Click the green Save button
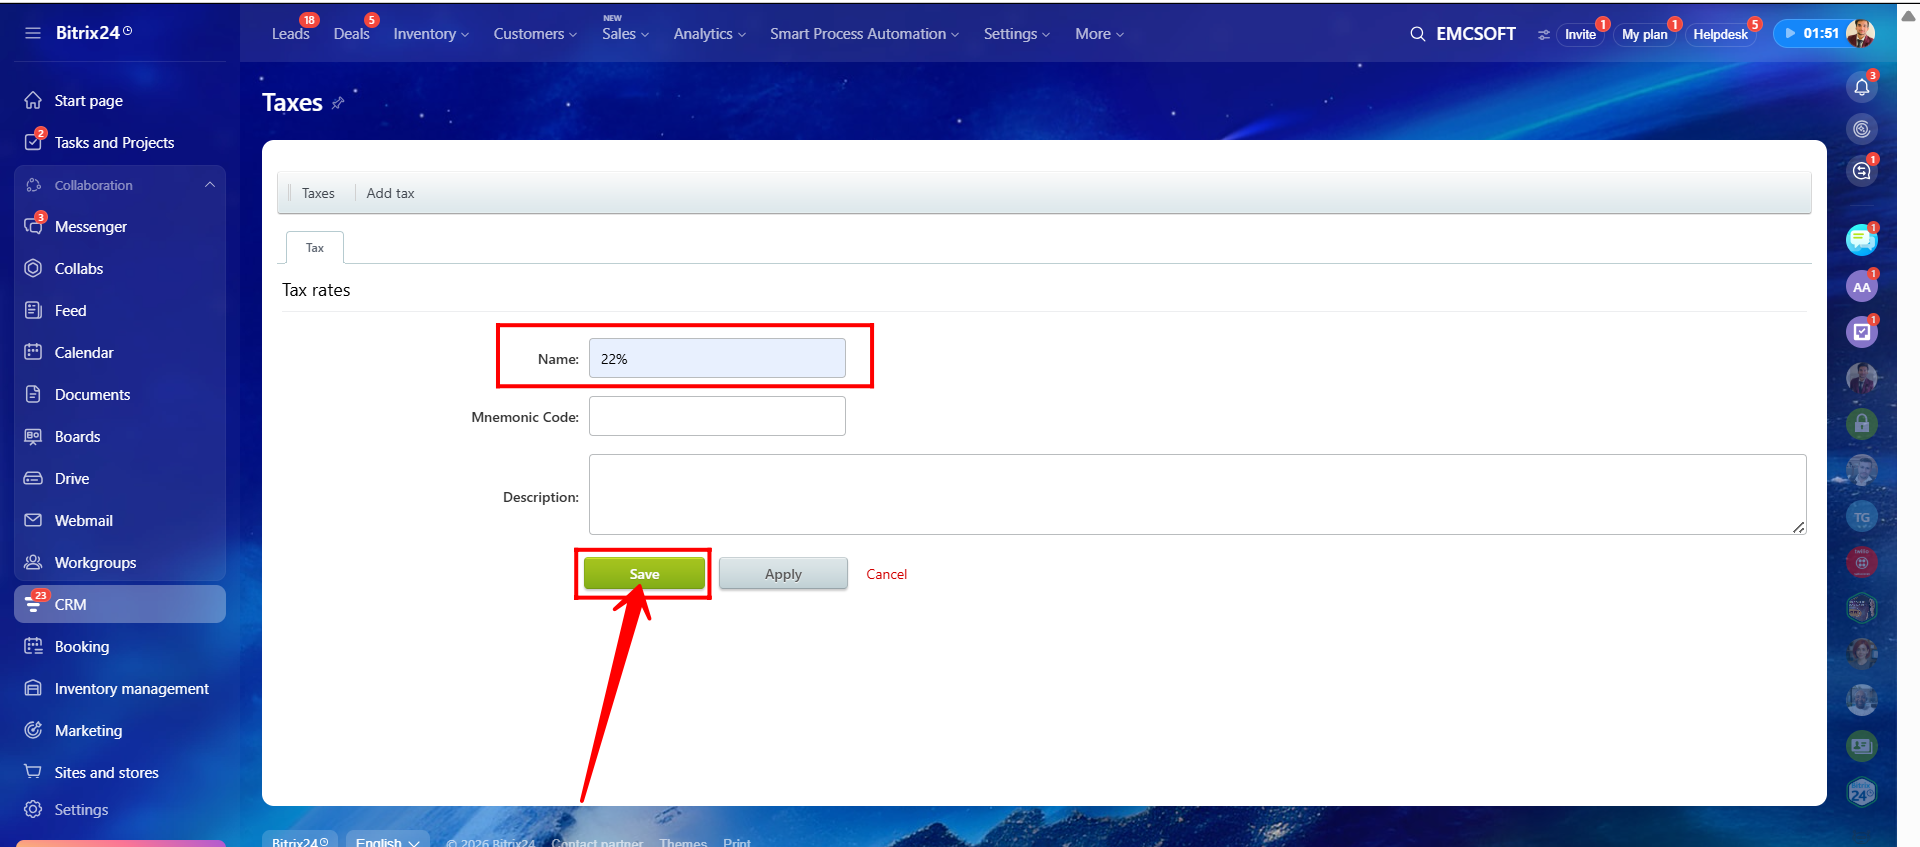The height and width of the screenshot is (847, 1920). tap(644, 574)
